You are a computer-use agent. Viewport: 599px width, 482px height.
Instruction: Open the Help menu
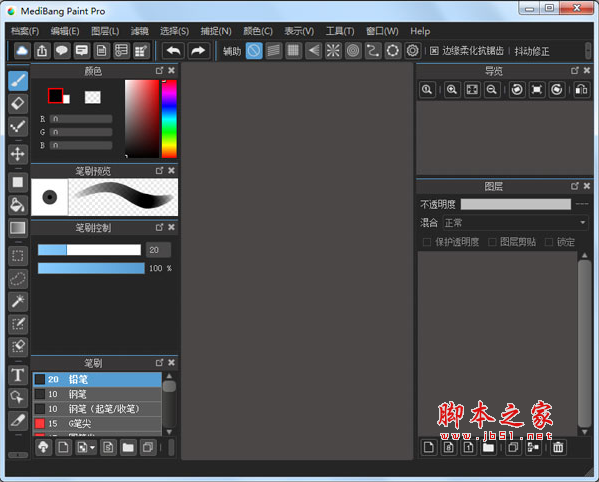pos(420,31)
